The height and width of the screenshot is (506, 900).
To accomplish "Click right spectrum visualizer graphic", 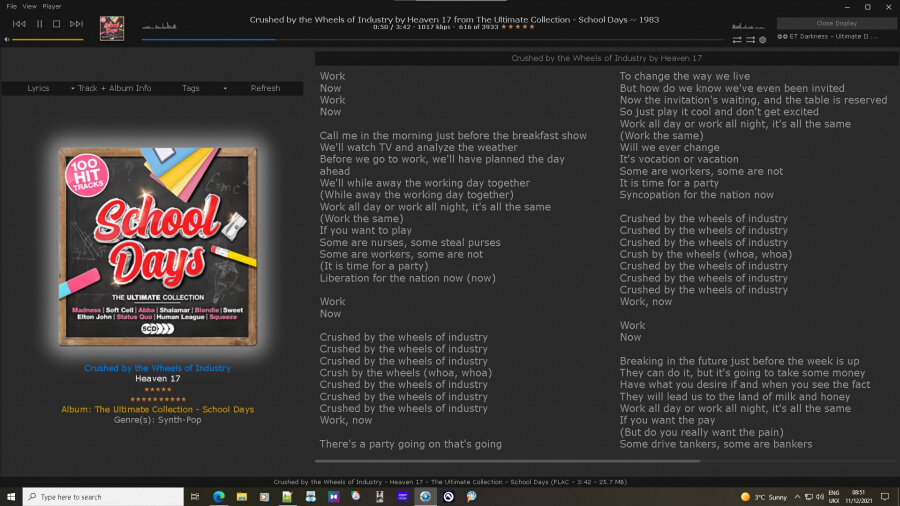I will click(748, 26).
